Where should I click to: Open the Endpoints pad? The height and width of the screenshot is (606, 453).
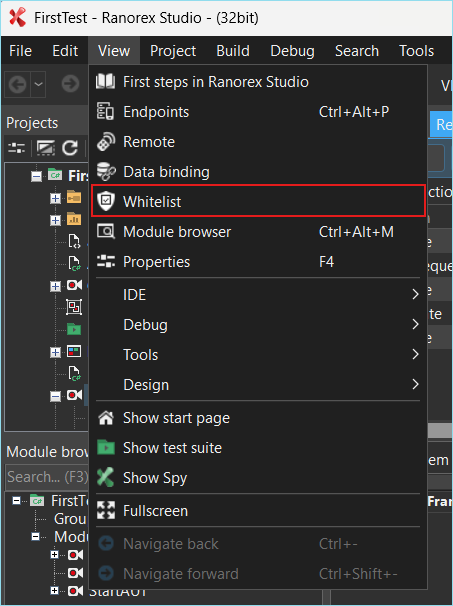(258, 112)
